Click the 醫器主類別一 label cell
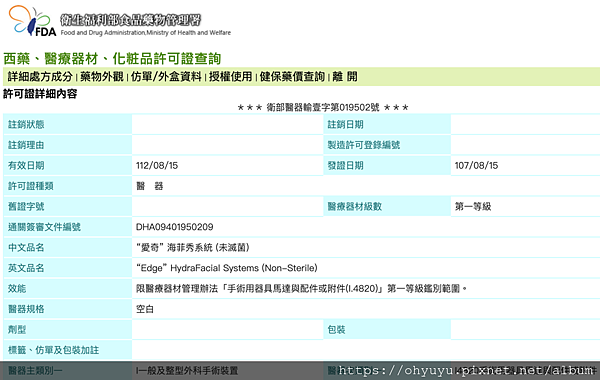This screenshot has height=380, width=600. 67,370
